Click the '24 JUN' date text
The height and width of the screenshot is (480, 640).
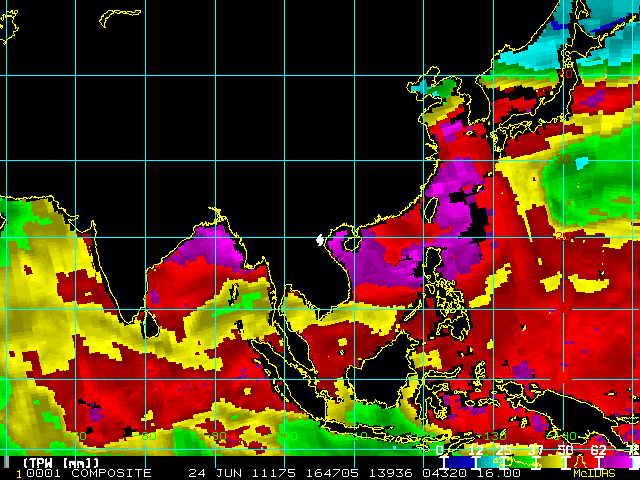[x=216, y=473]
